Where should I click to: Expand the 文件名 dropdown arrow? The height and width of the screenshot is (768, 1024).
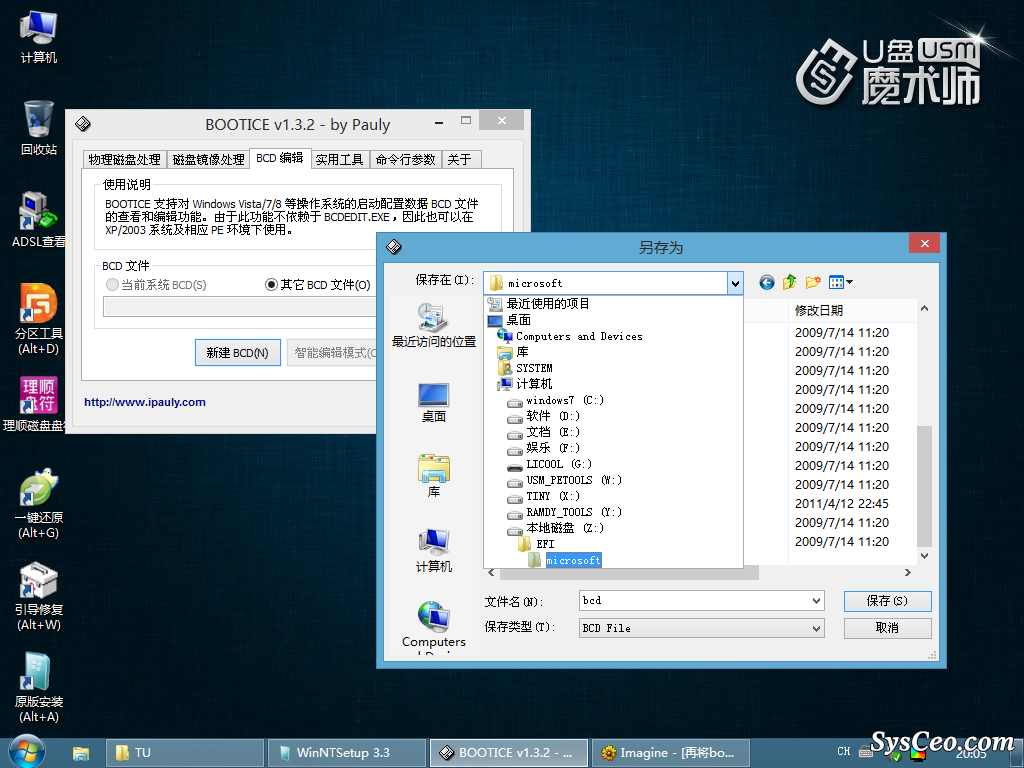(816, 601)
